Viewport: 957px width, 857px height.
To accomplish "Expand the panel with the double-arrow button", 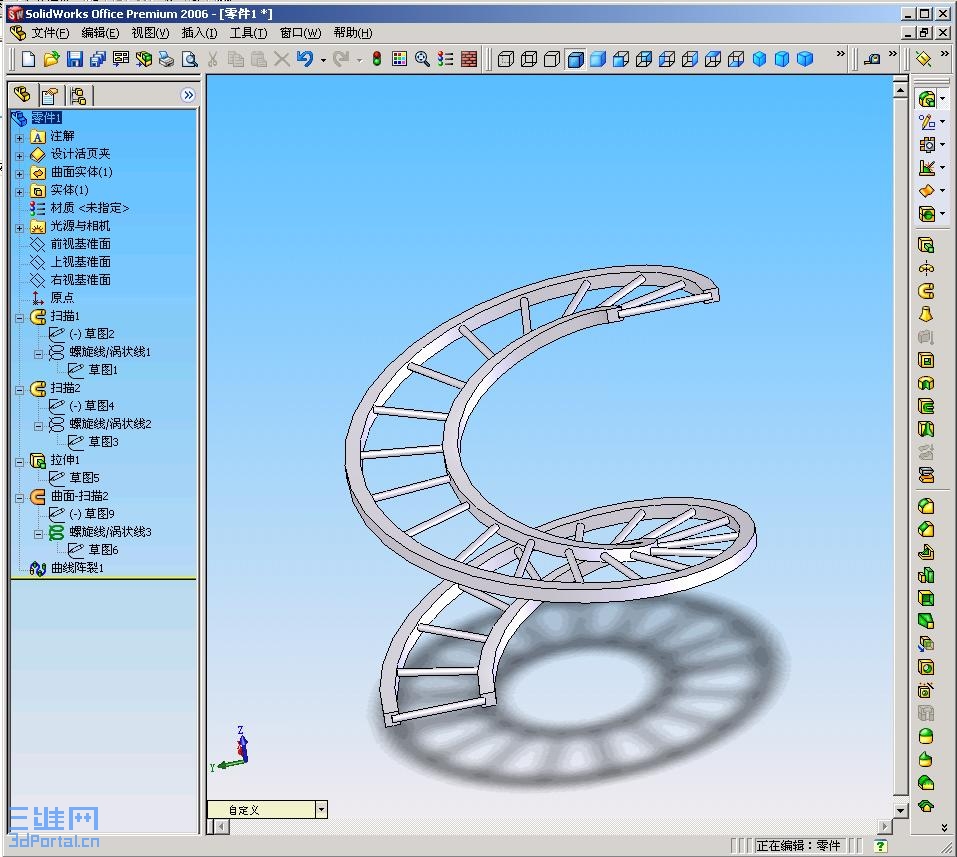I will click(x=188, y=95).
